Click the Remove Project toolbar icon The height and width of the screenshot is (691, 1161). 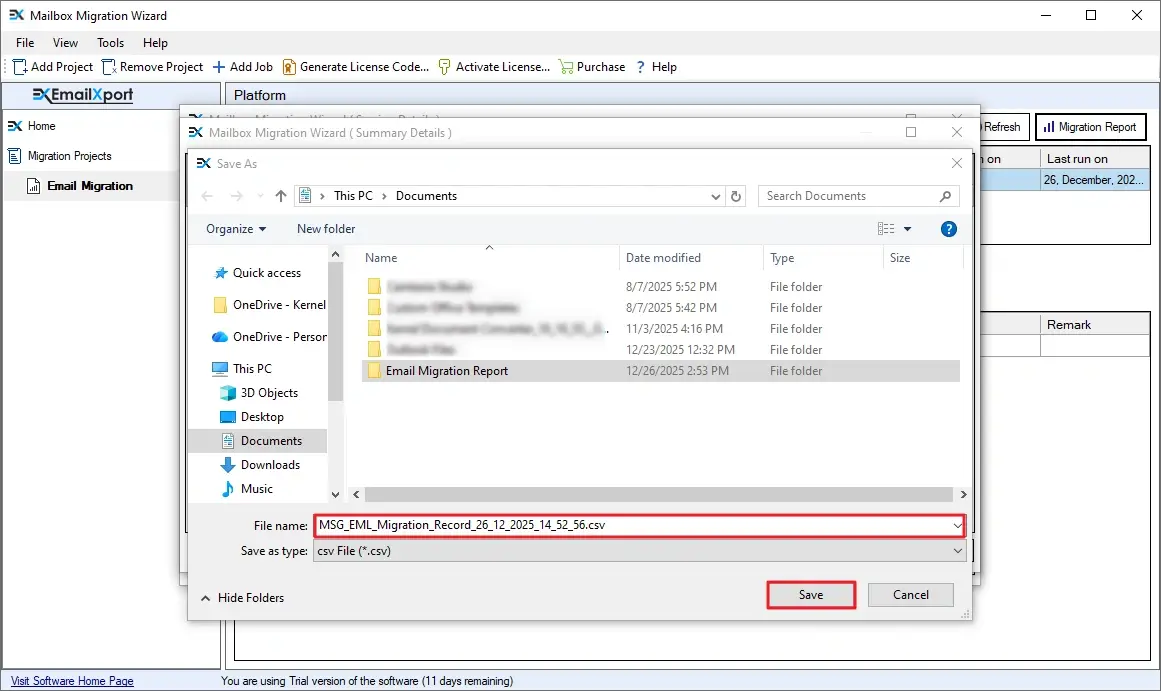click(109, 67)
